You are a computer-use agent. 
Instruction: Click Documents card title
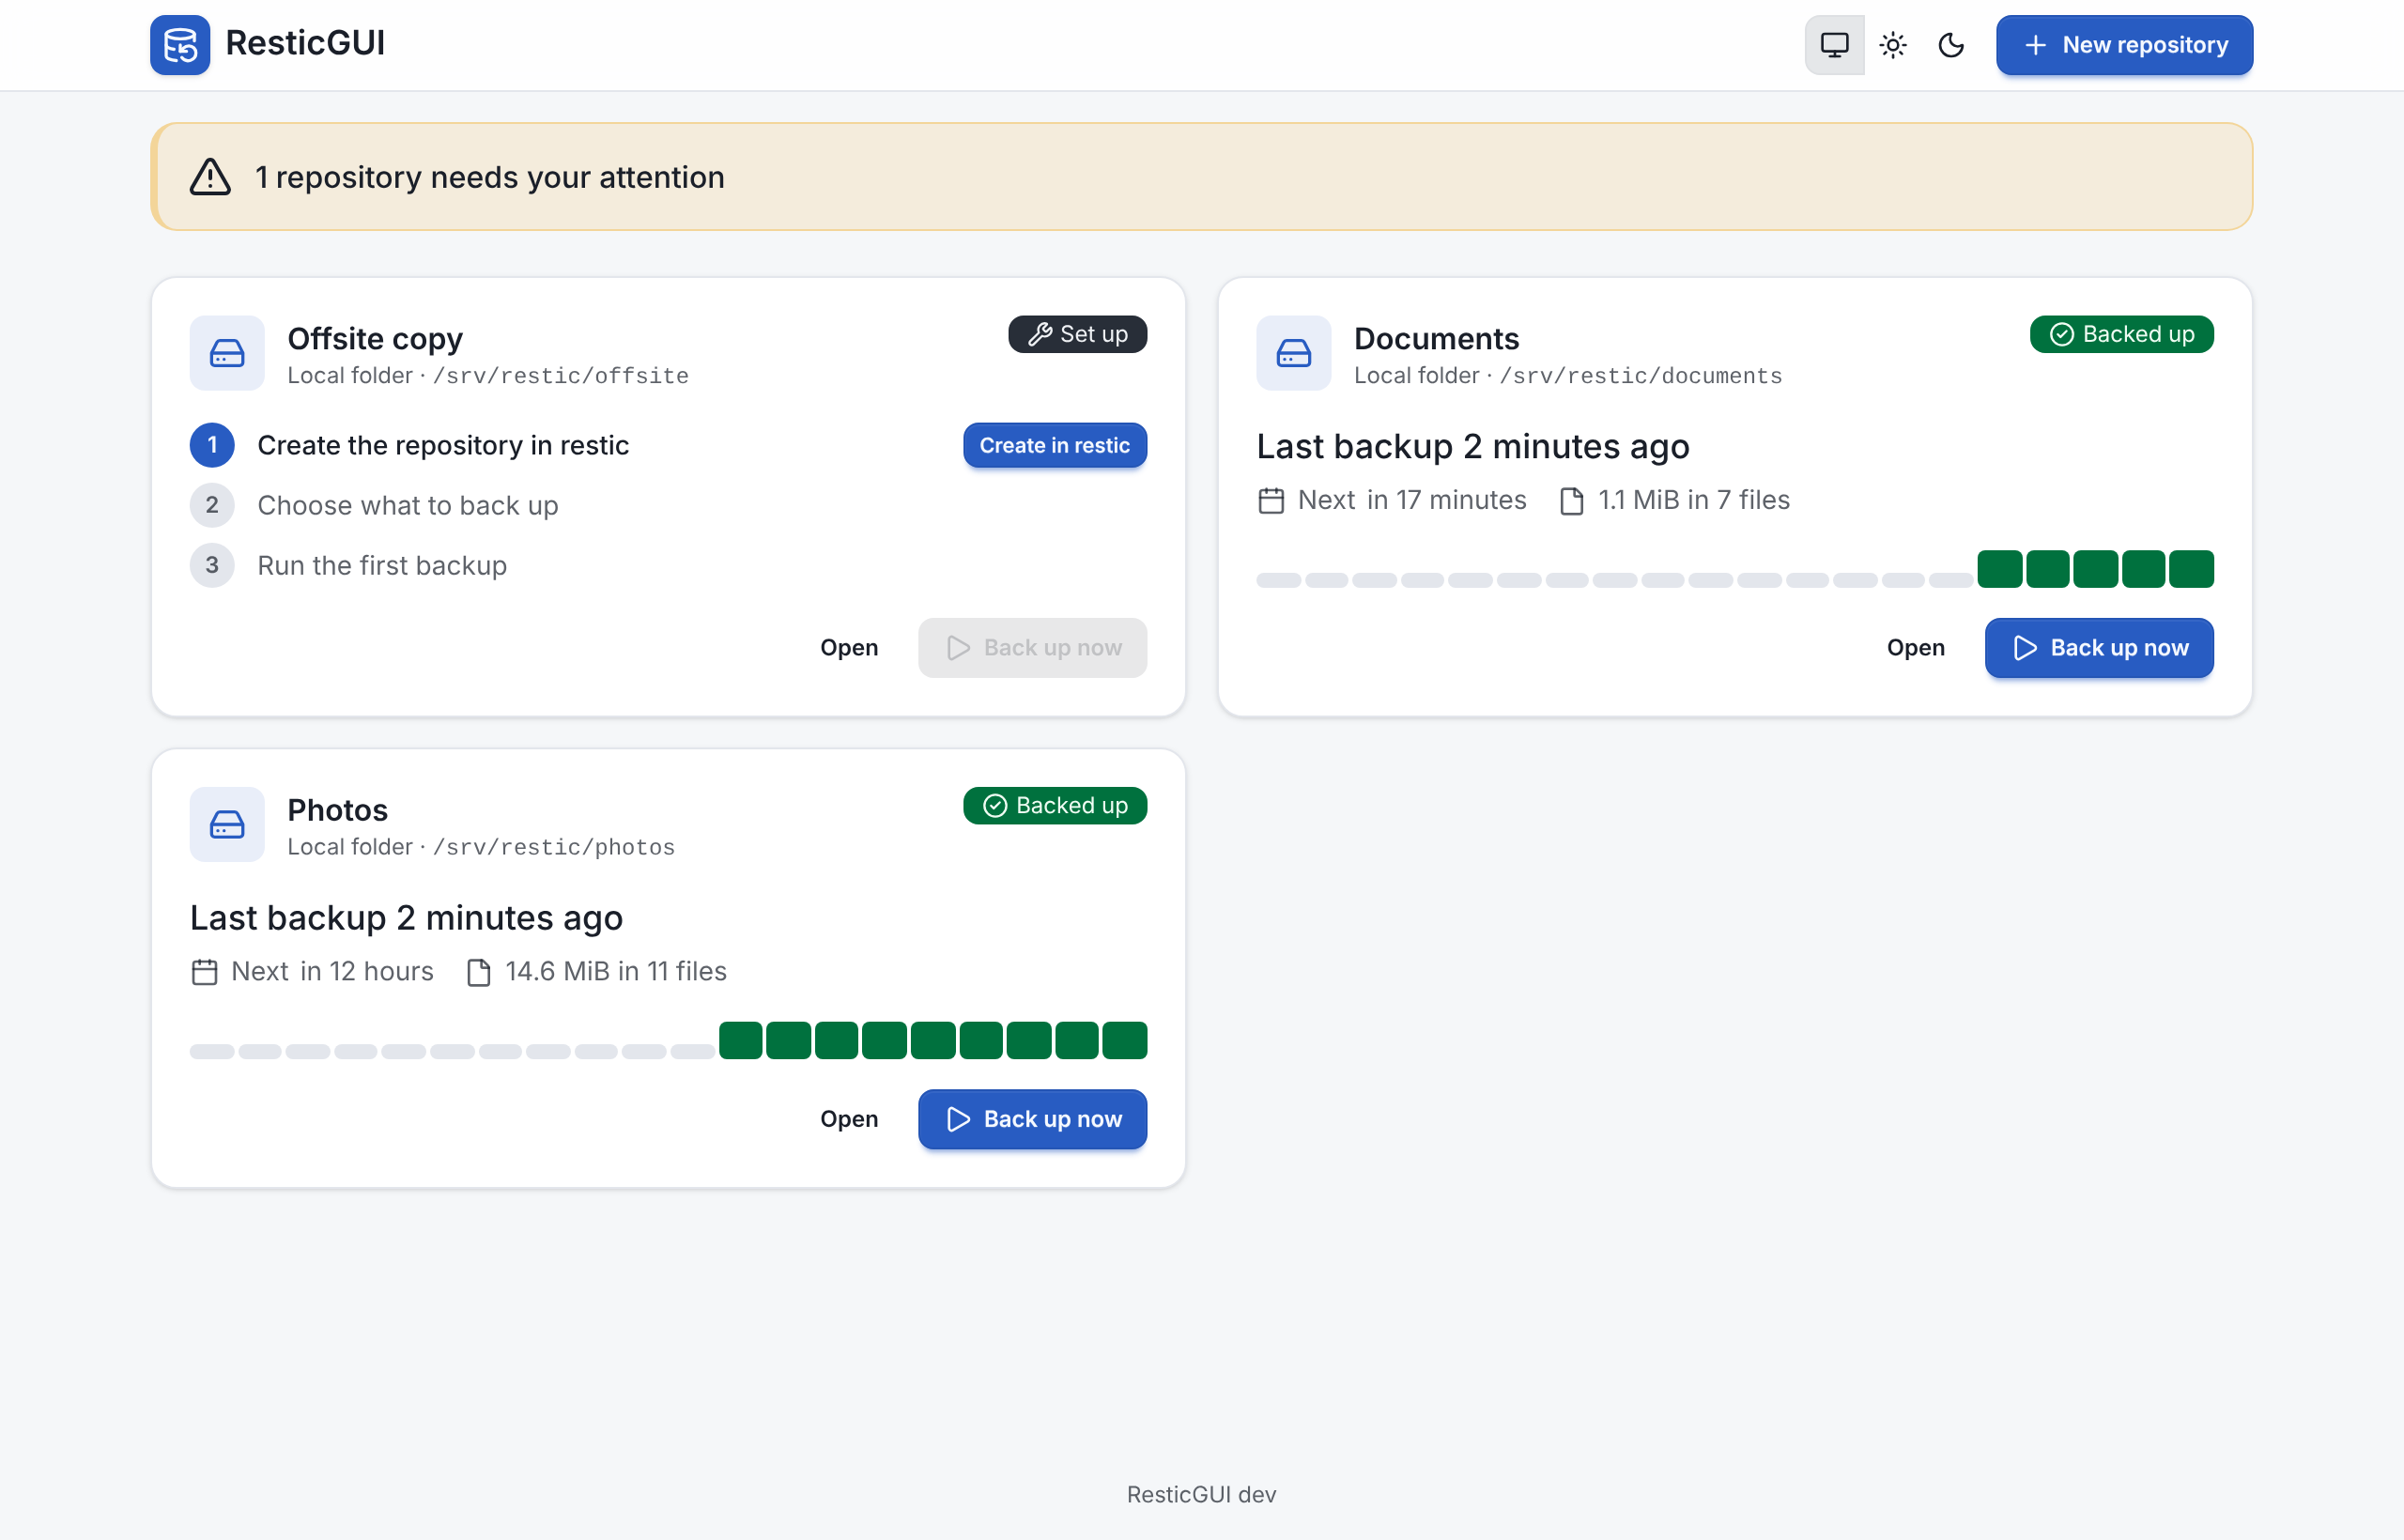(x=1436, y=339)
